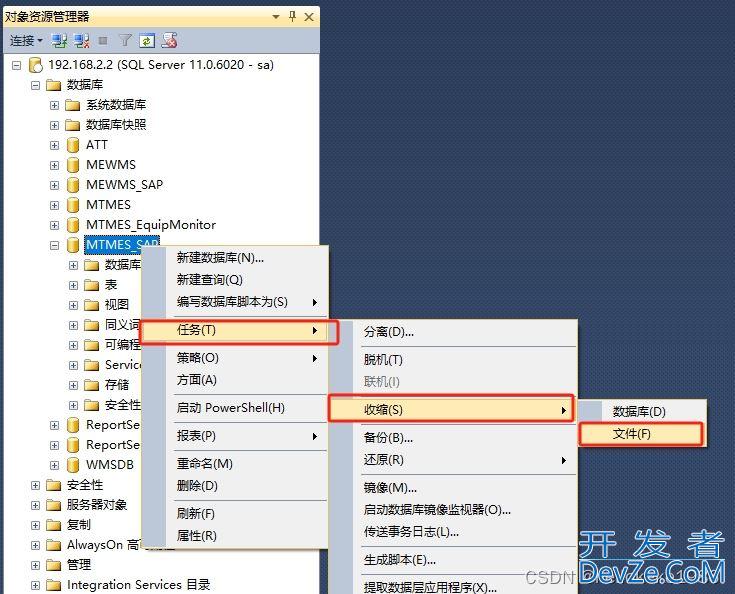Click the MEWMS_SAP database cylinder icon

(x=73, y=185)
